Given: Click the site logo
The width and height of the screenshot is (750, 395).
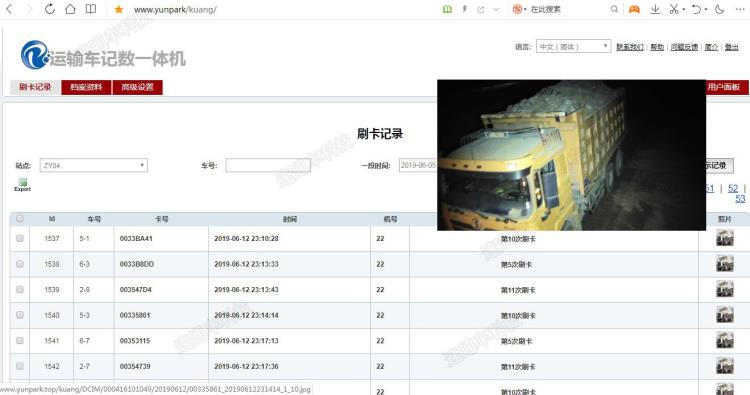Looking at the screenshot, I should click(x=103, y=55).
